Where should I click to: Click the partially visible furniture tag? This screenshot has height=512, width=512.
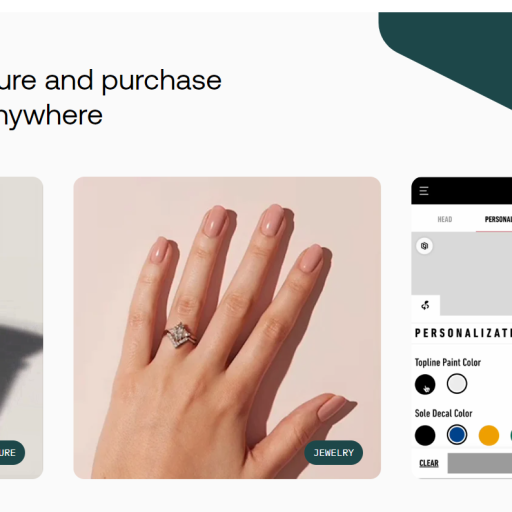click(11, 453)
